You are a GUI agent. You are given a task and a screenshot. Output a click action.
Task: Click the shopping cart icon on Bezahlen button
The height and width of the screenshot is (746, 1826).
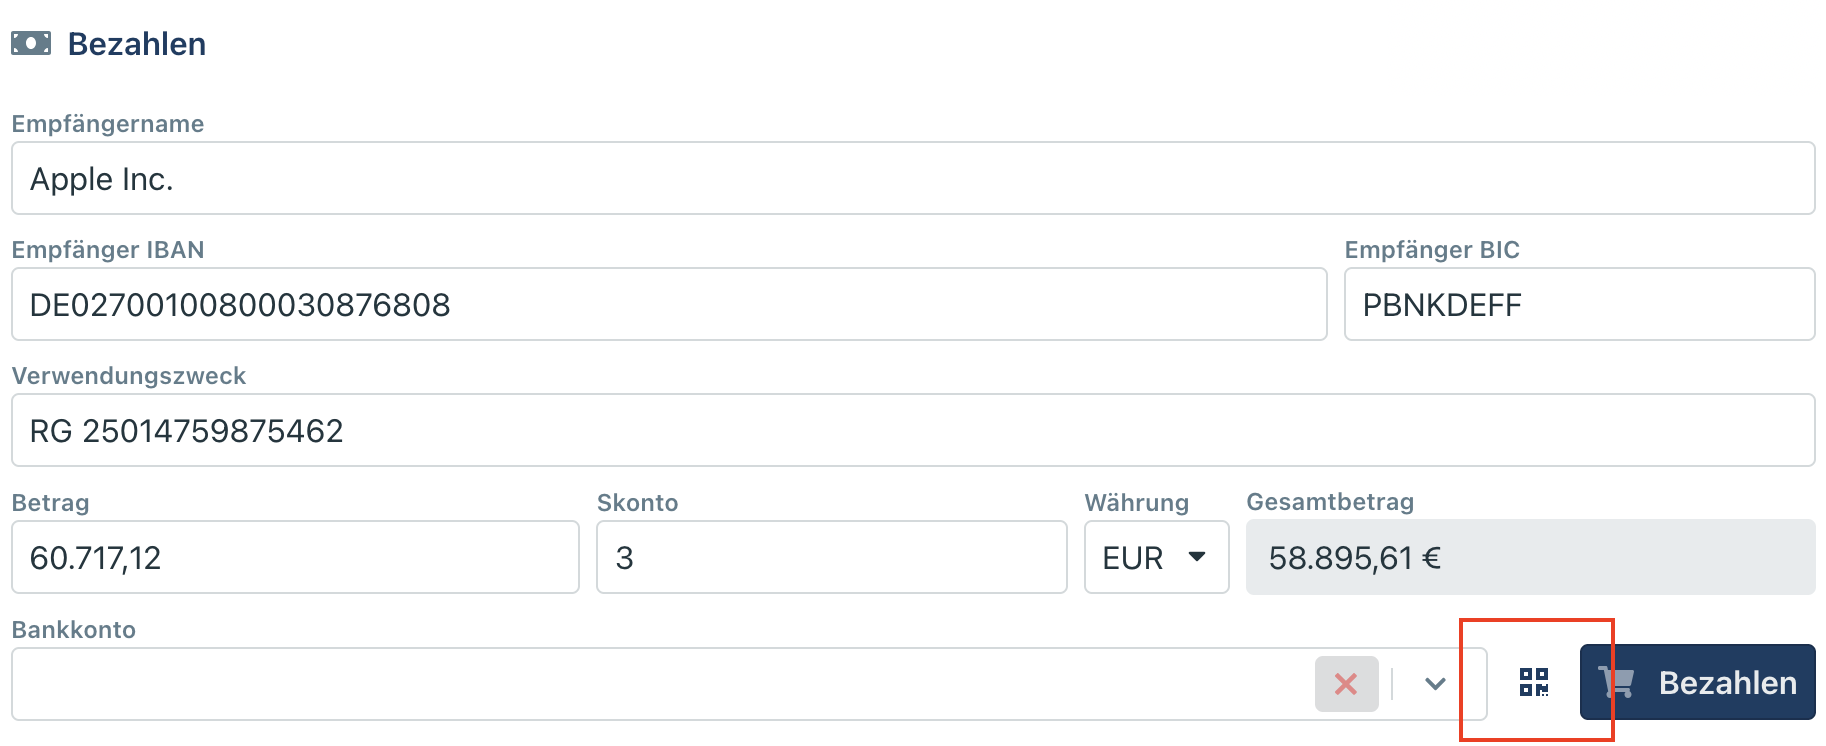[x=1617, y=683]
